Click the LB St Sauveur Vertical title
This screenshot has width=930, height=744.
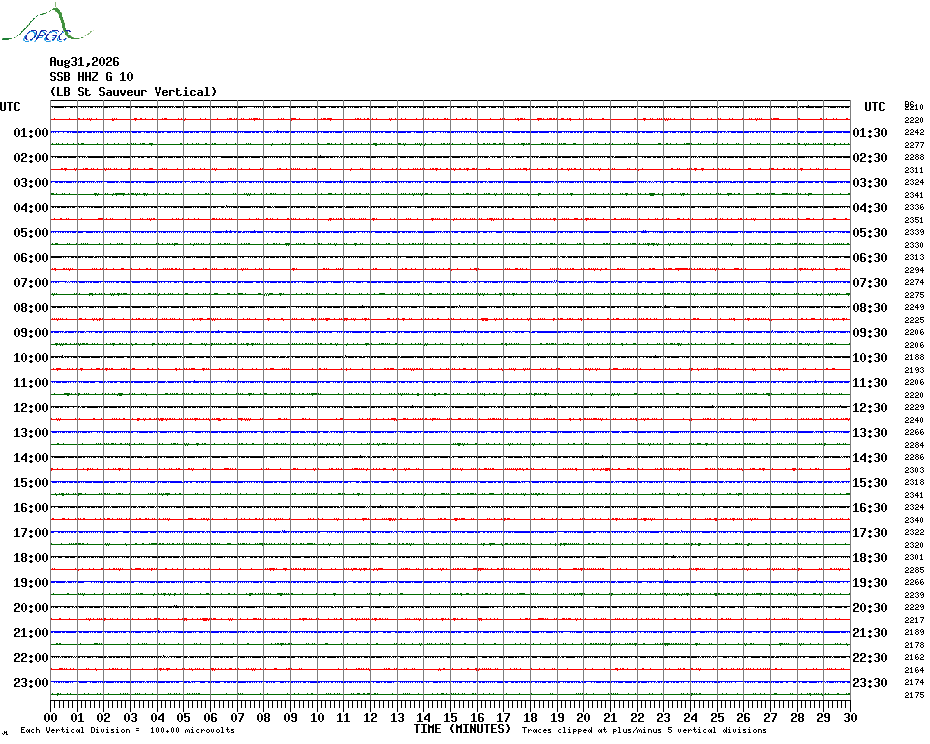(x=133, y=92)
